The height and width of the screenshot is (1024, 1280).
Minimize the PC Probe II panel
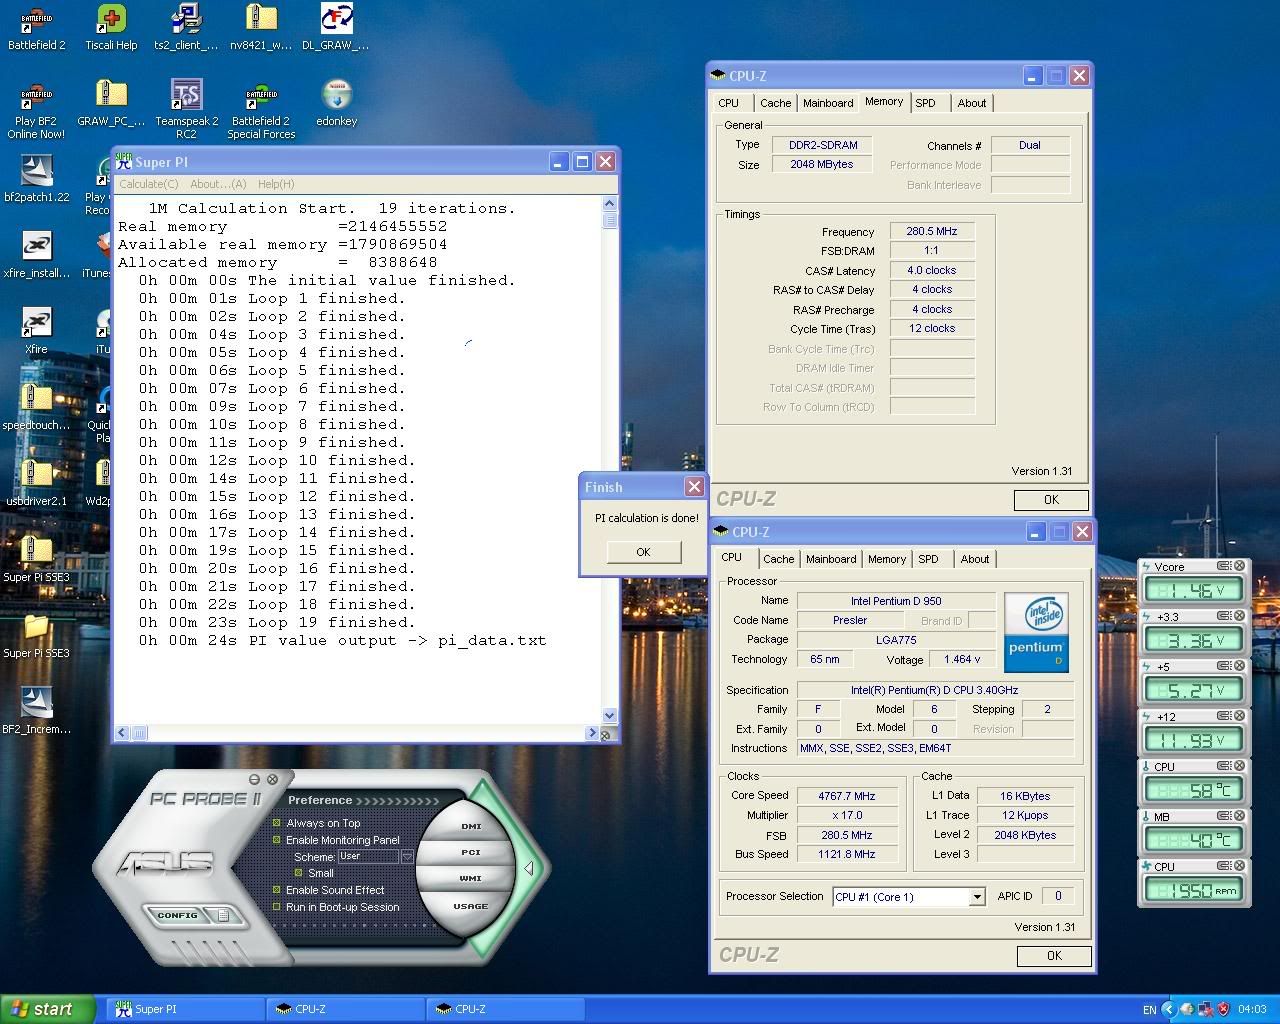tap(254, 779)
